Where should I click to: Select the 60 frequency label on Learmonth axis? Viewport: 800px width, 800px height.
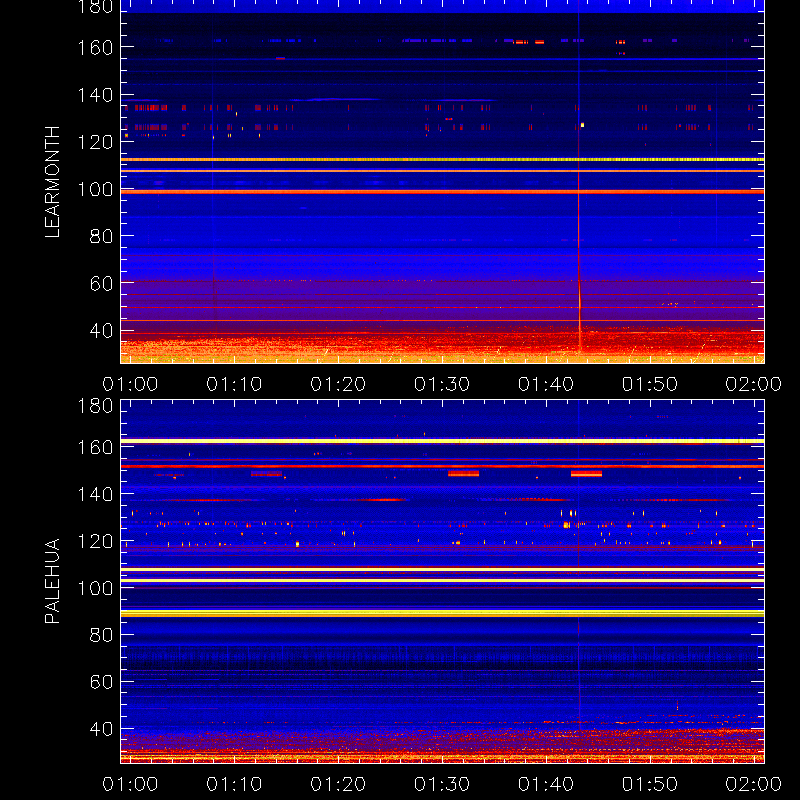102,284
